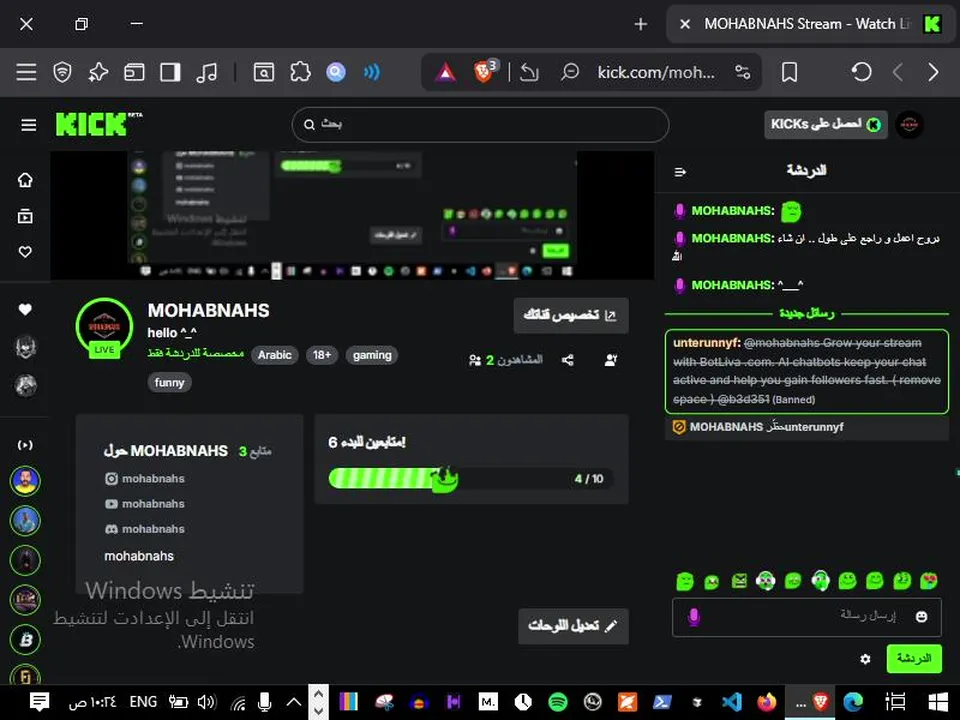Close the MOHABNAHS Stream tab

[x=685, y=24]
